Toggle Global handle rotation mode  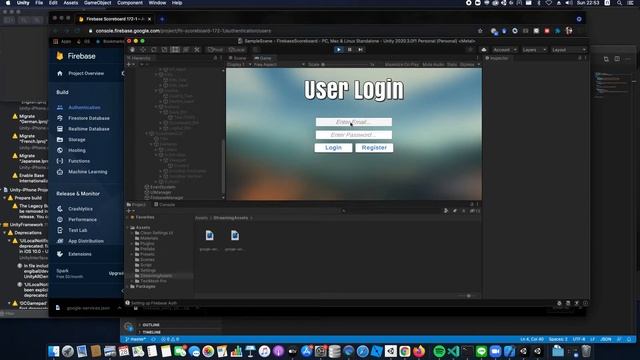tap(237, 50)
